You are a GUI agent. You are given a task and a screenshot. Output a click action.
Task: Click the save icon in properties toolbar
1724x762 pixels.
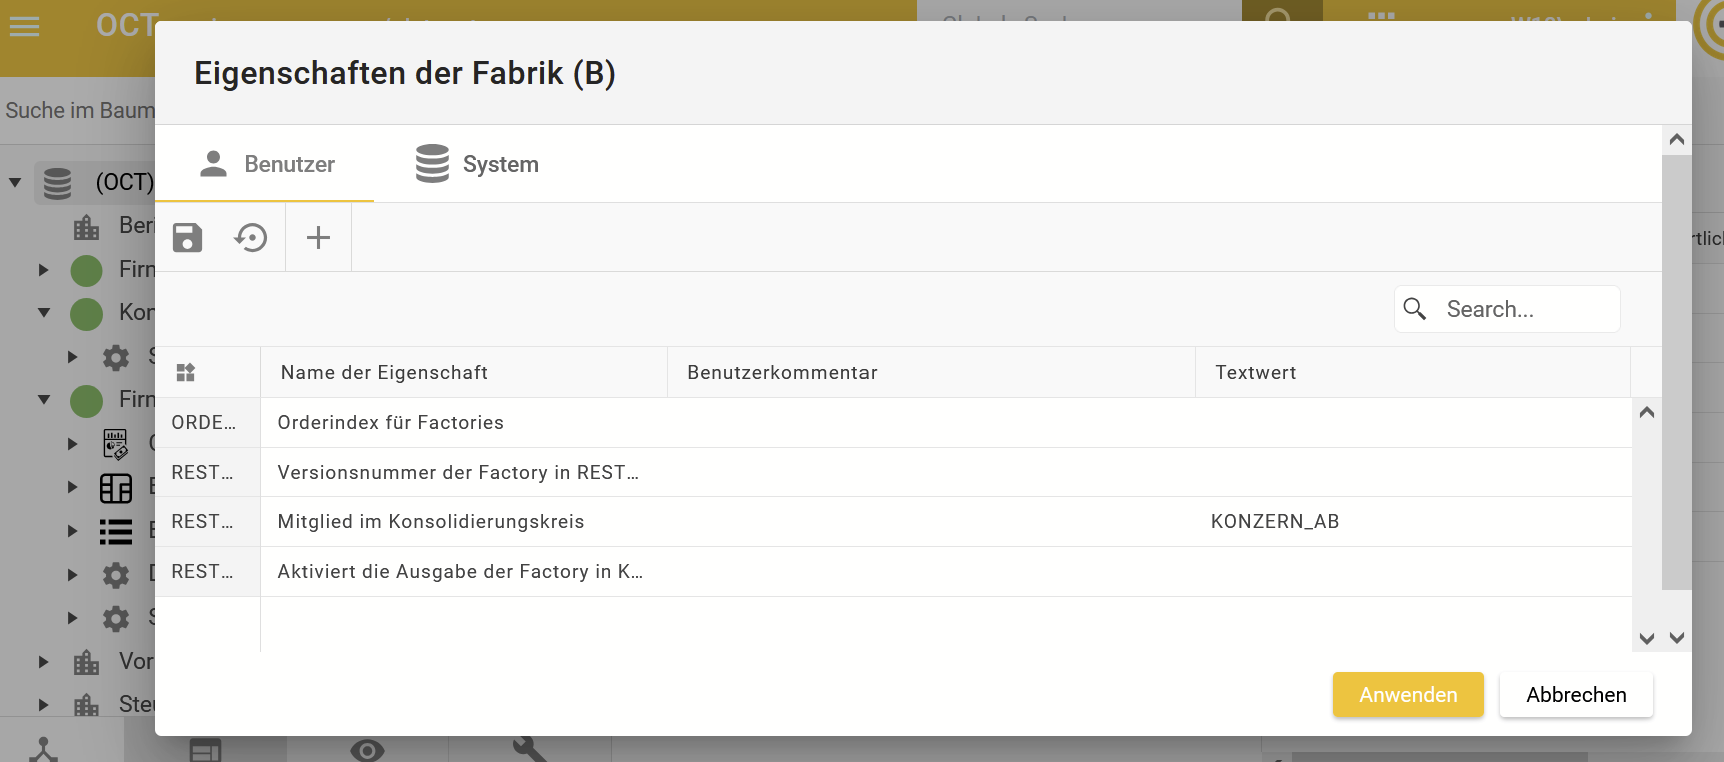(x=188, y=238)
